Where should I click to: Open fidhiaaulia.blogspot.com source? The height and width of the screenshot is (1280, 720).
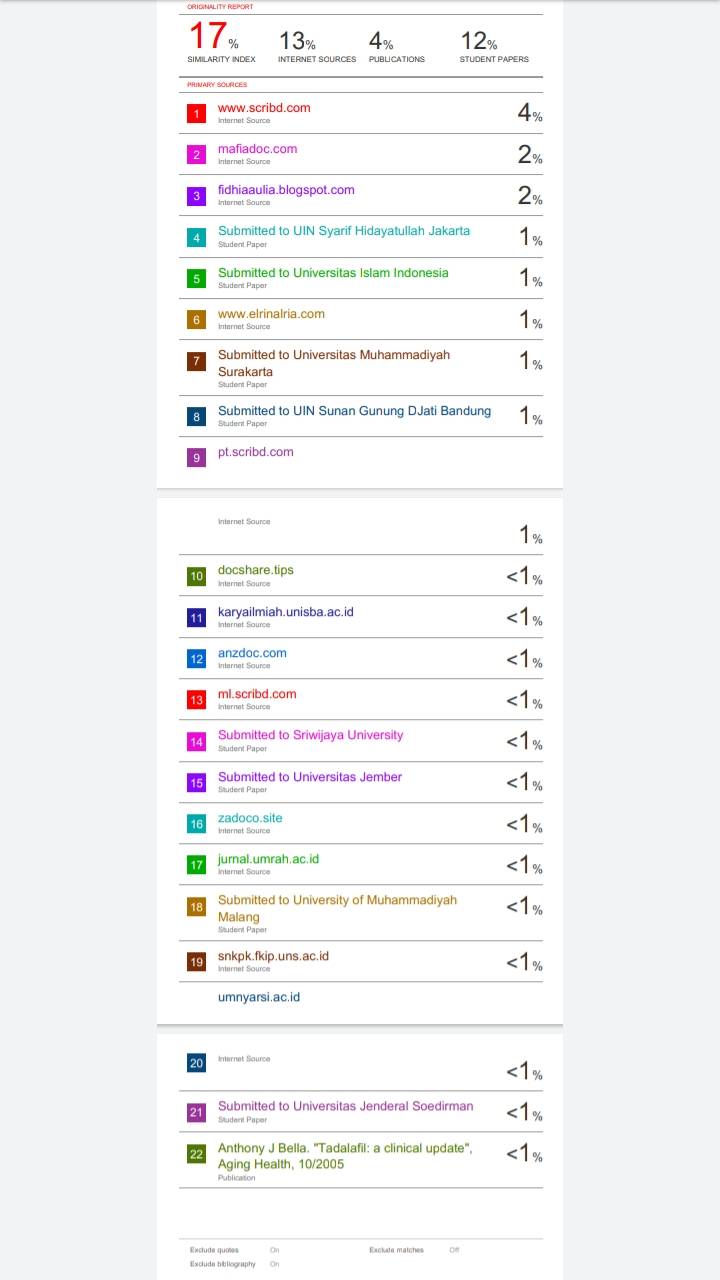pyautogui.click(x=286, y=190)
